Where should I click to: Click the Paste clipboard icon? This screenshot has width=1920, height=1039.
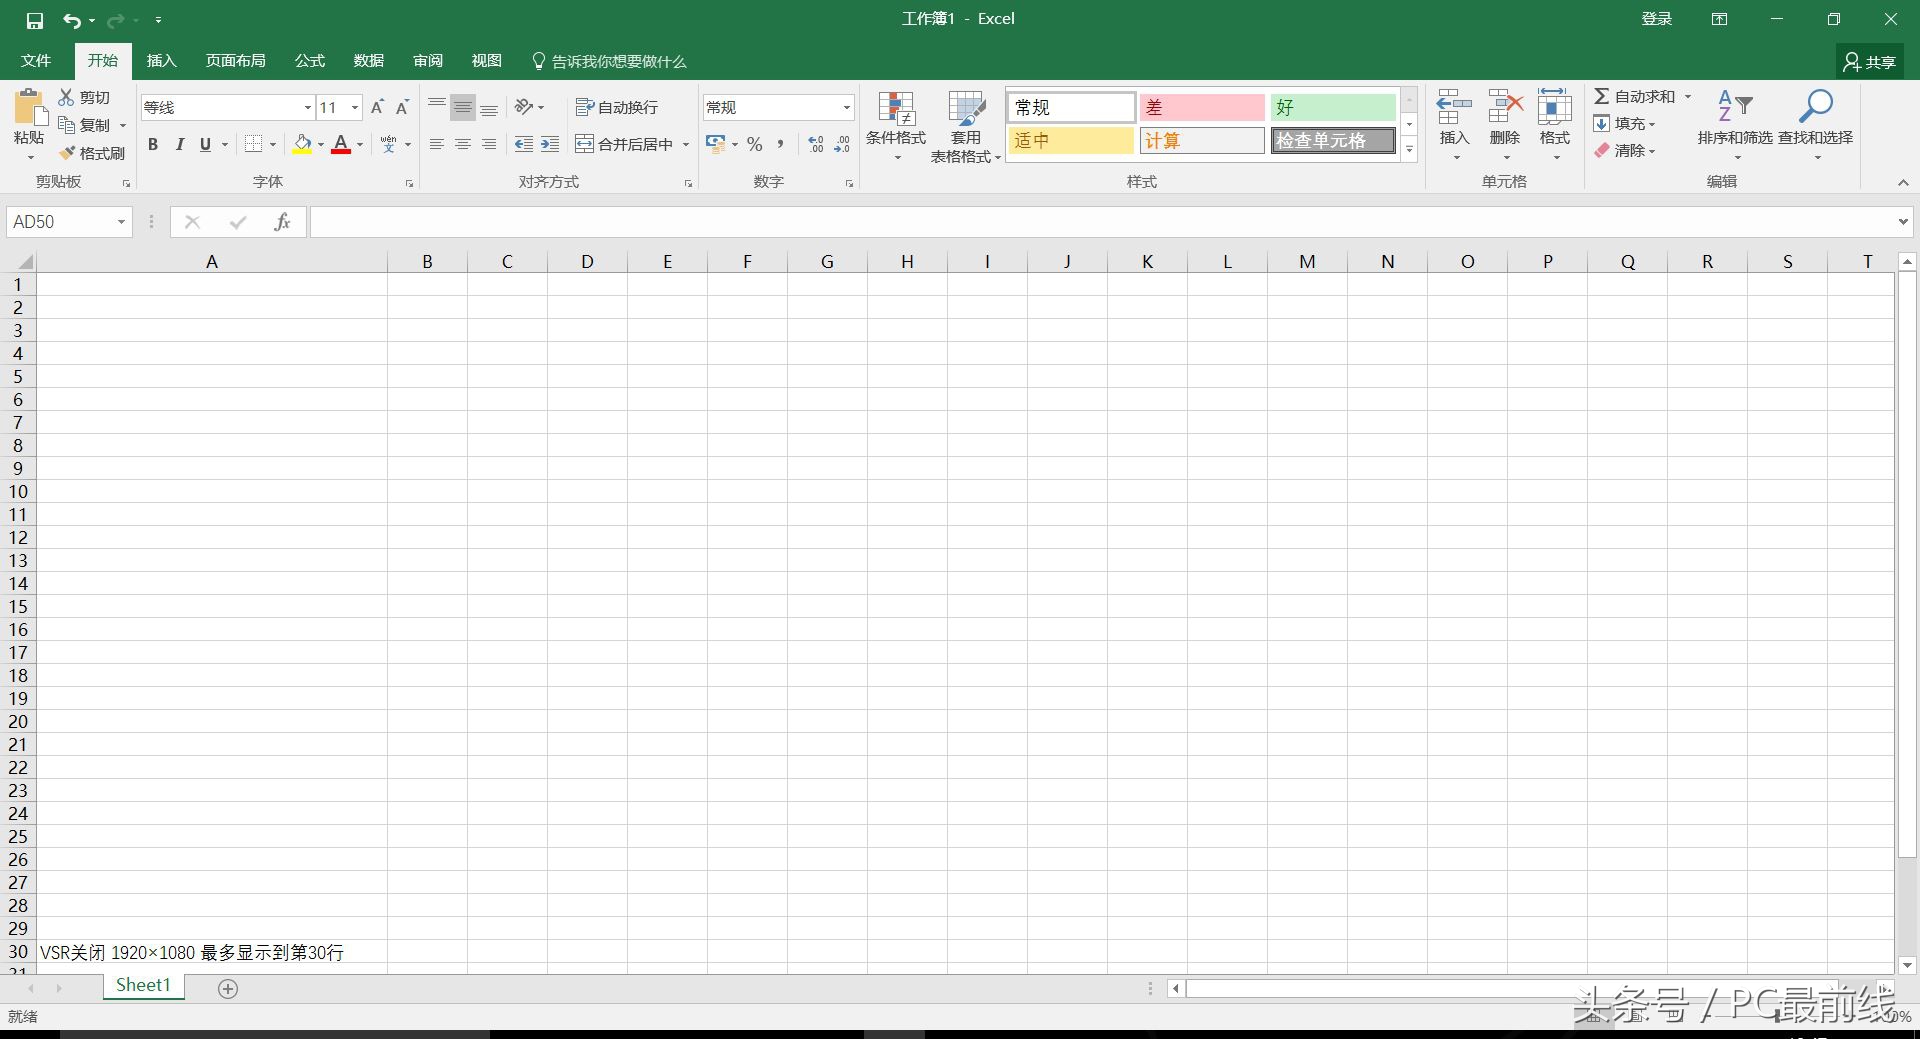(29, 108)
